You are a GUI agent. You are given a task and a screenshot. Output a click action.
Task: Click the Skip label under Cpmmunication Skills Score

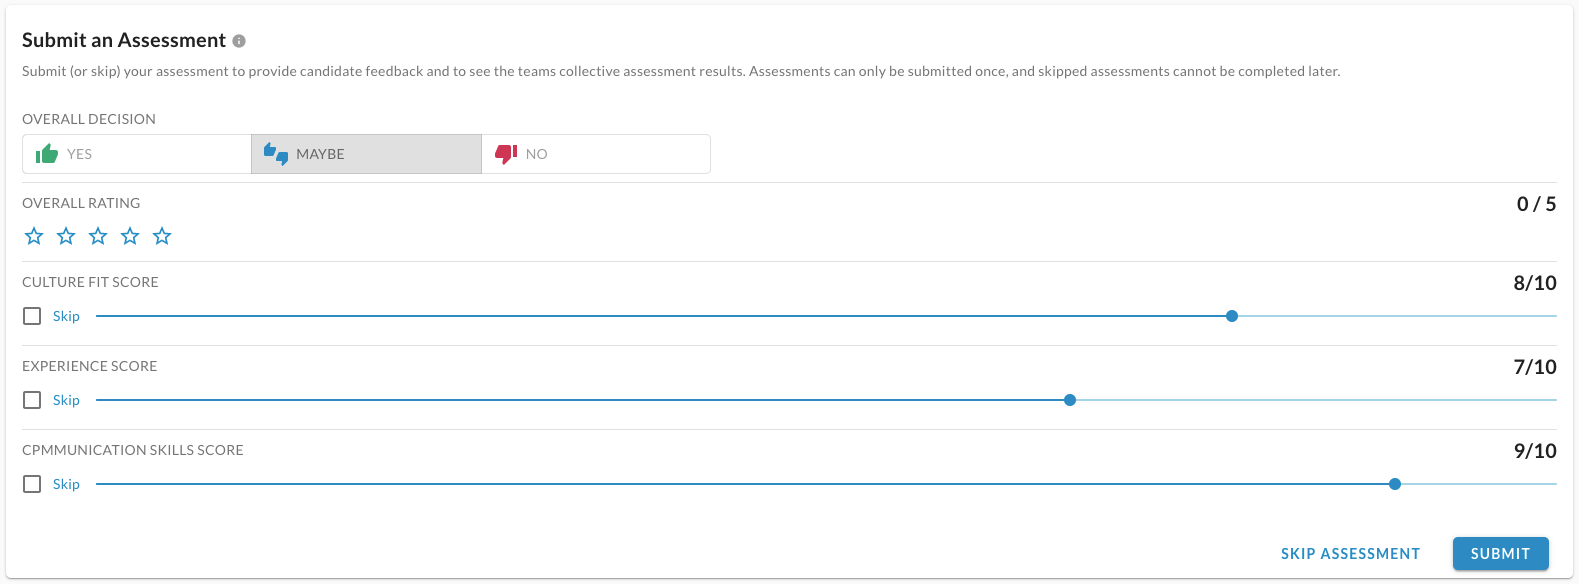(x=66, y=484)
